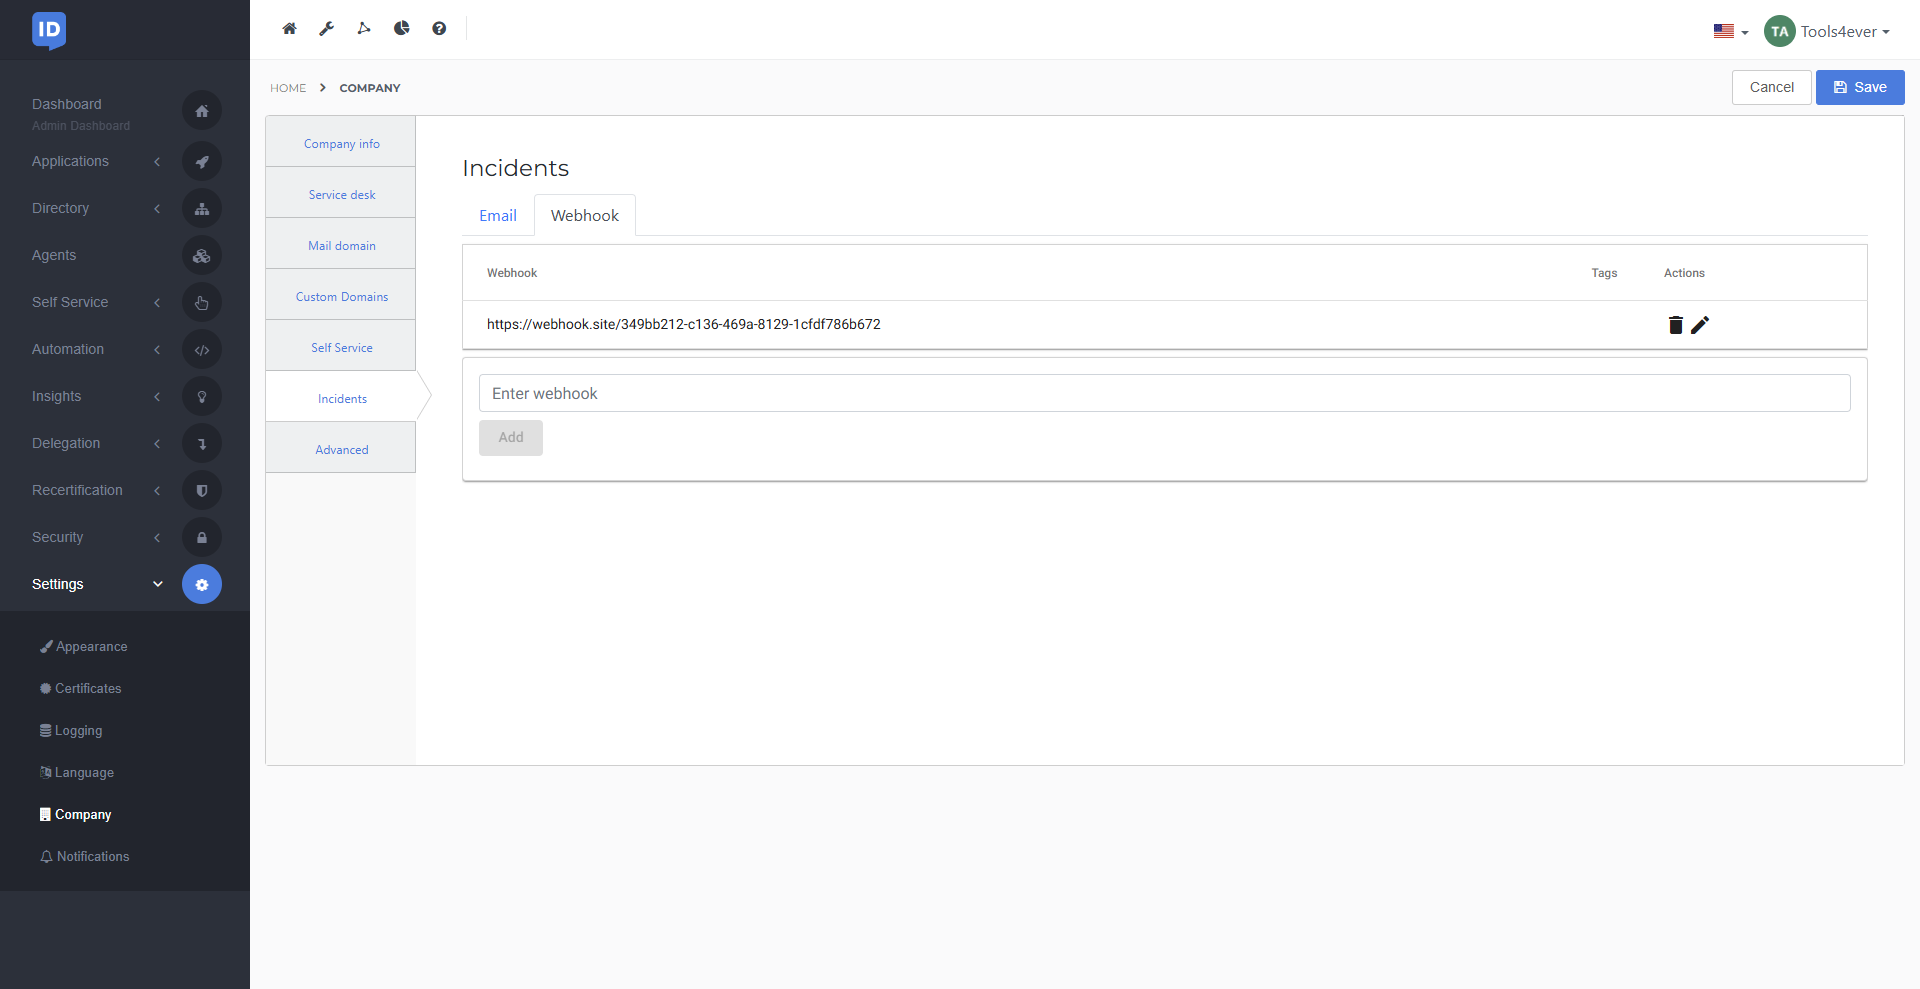Click the ID logo in the sidebar header
1920x989 pixels.
49,30
